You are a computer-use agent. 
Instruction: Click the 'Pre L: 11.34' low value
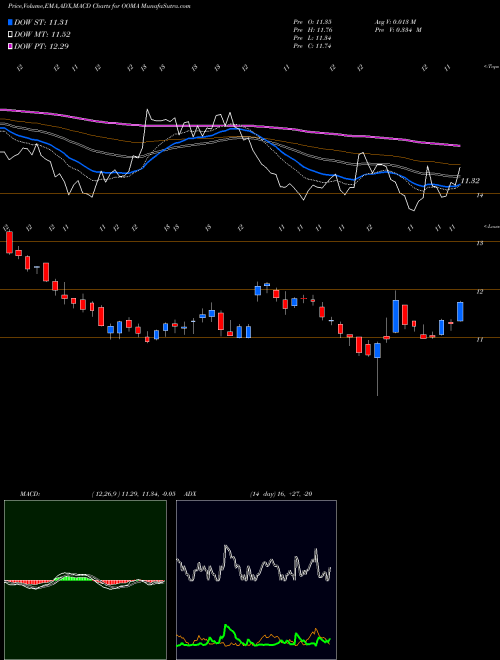313,38
